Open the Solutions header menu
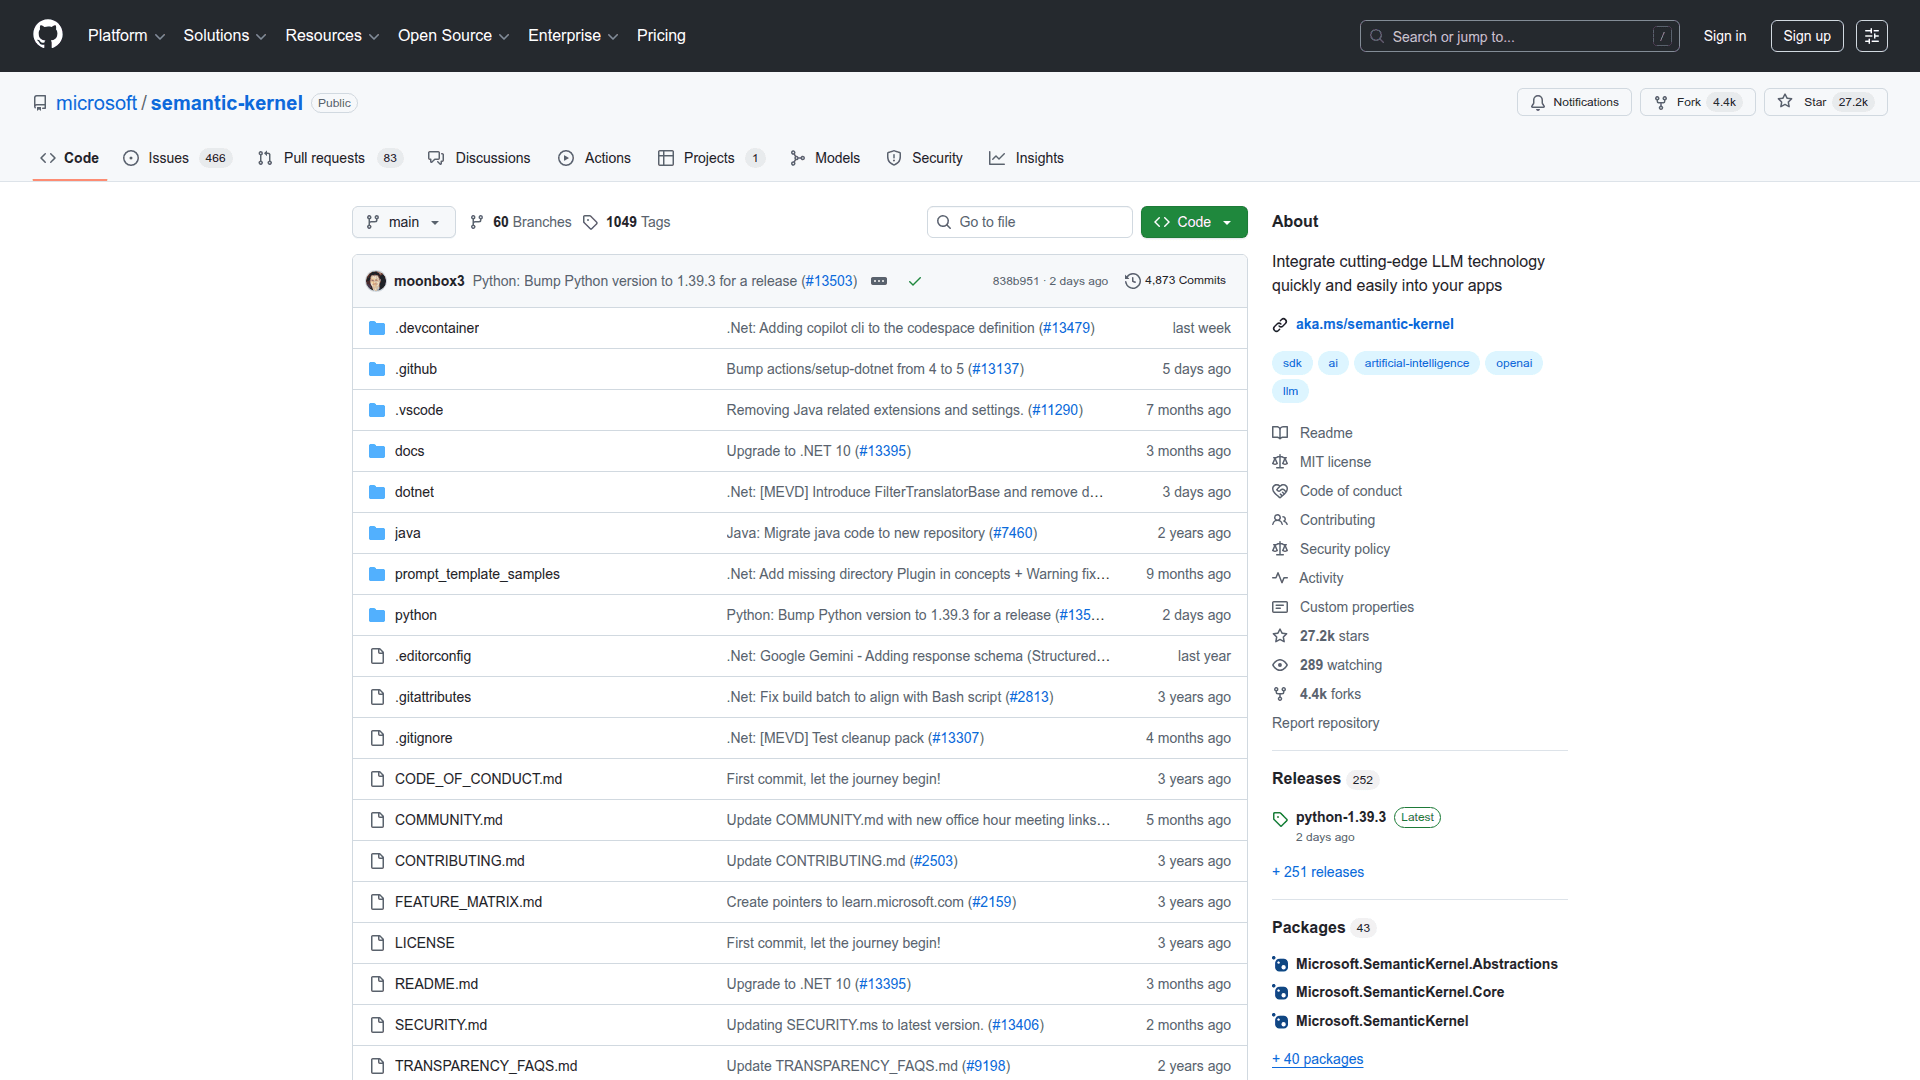Image resolution: width=1920 pixels, height=1080 pixels. pyautogui.click(x=224, y=36)
